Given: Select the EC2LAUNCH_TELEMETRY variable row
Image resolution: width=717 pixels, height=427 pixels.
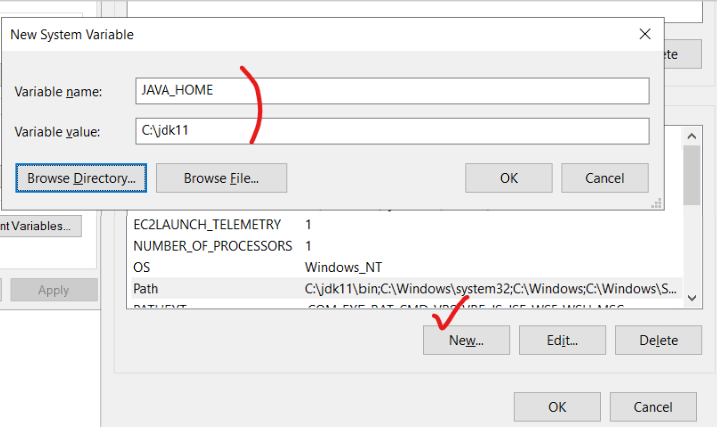Looking at the screenshot, I should tap(406, 224).
